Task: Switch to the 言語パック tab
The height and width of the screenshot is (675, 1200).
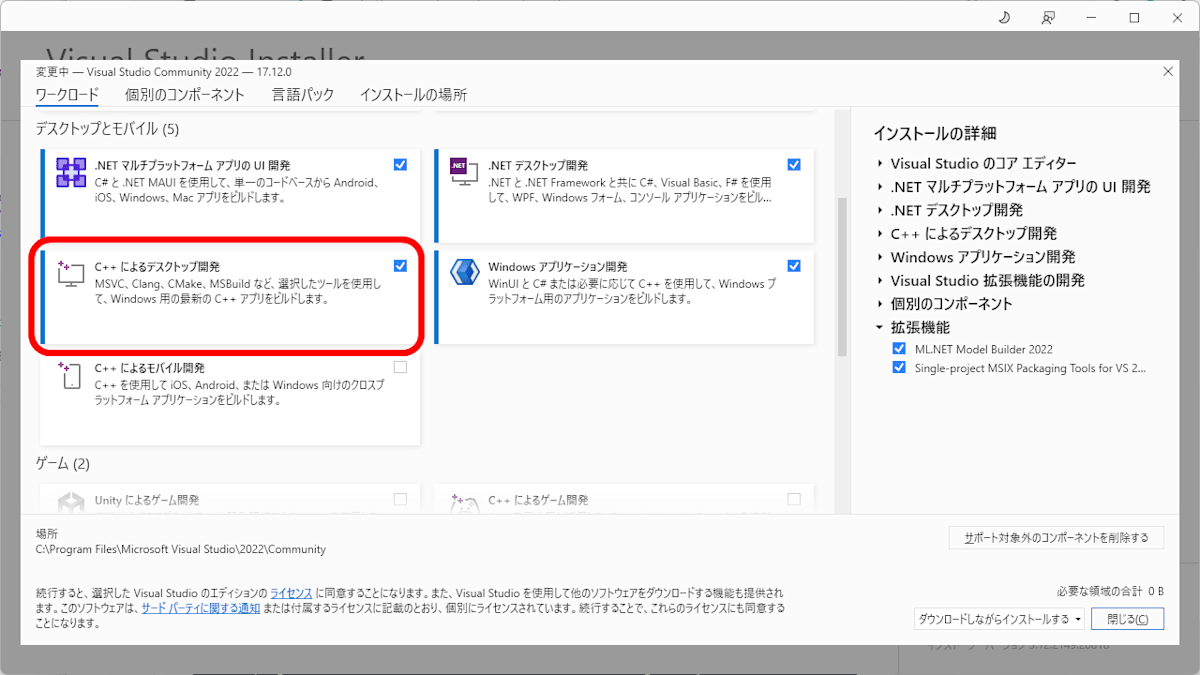Action: 303,95
